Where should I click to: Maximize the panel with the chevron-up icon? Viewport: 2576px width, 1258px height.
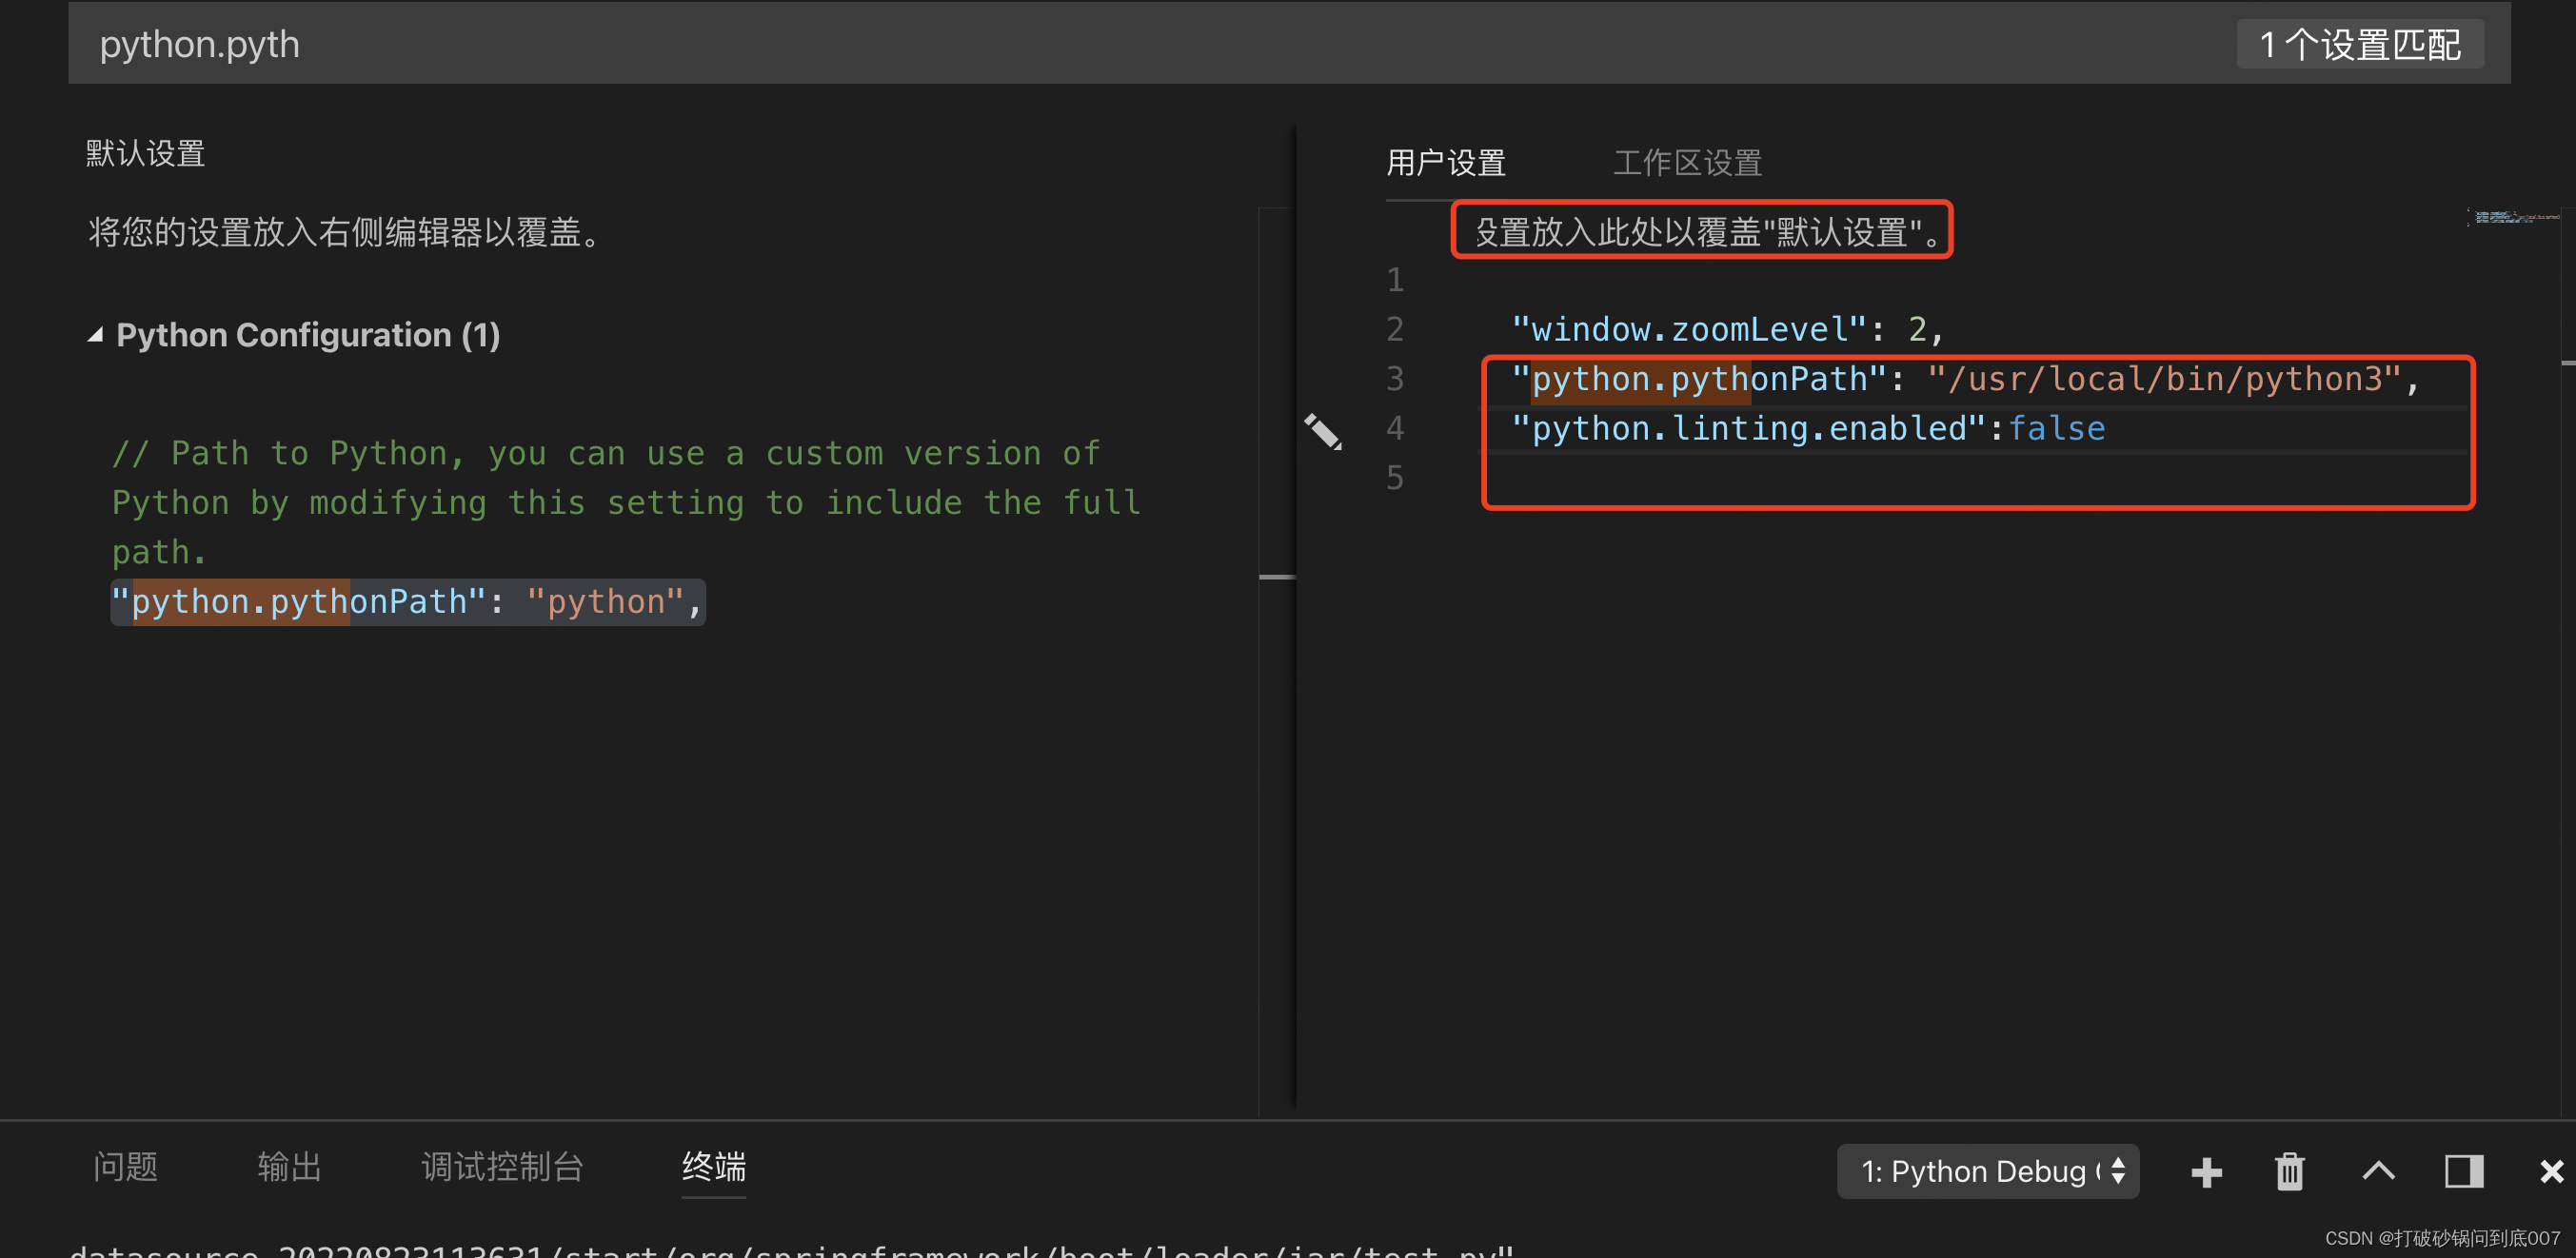[2378, 1171]
